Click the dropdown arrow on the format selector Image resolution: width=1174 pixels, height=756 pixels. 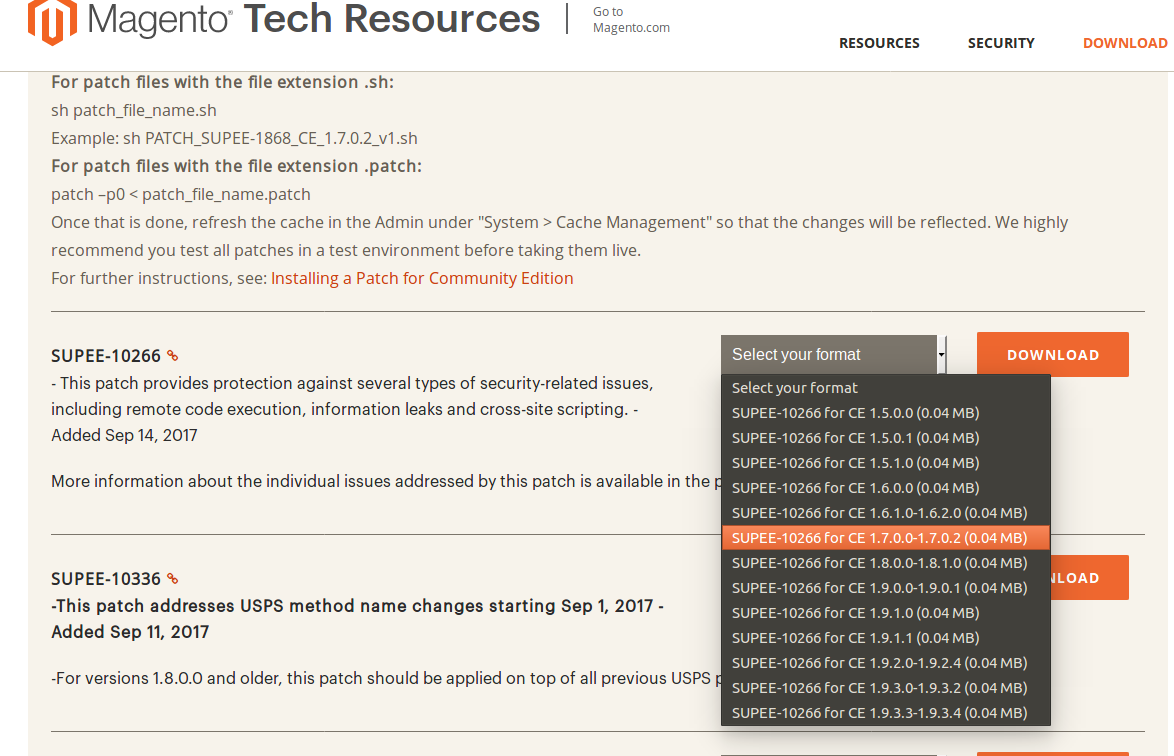940,354
